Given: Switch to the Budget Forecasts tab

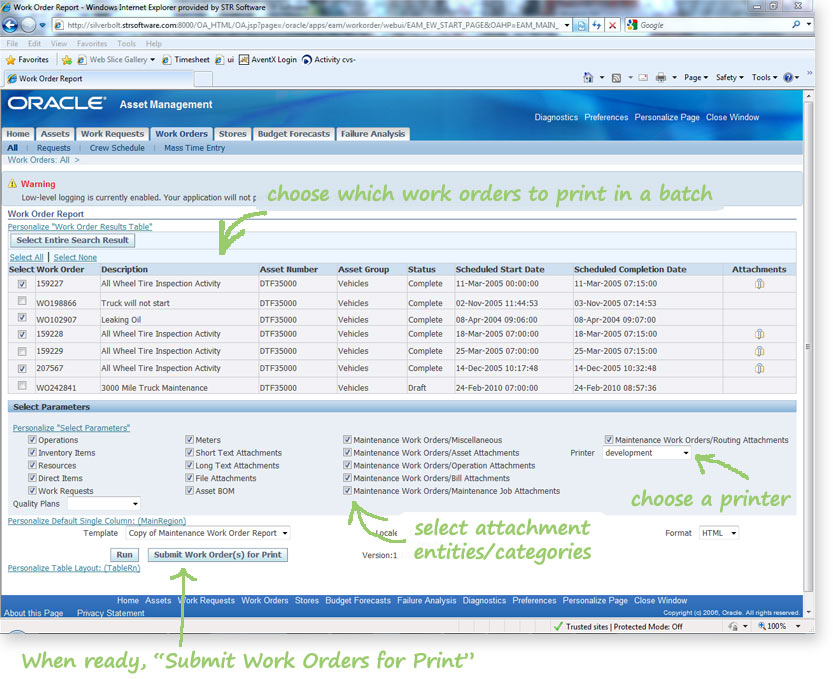Looking at the screenshot, I should point(294,134).
